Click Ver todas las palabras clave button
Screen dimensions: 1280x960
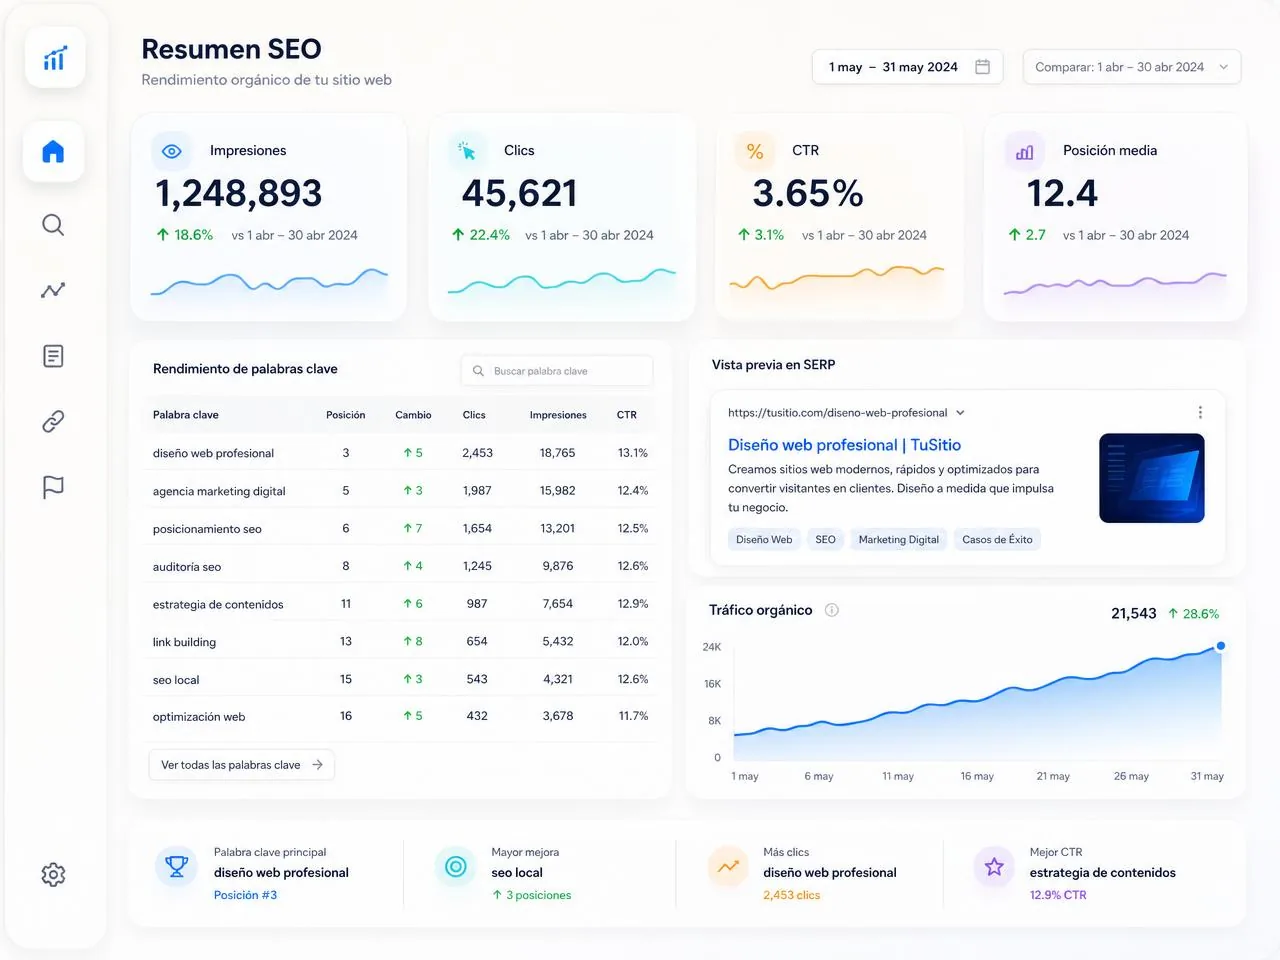click(x=241, y=765)
